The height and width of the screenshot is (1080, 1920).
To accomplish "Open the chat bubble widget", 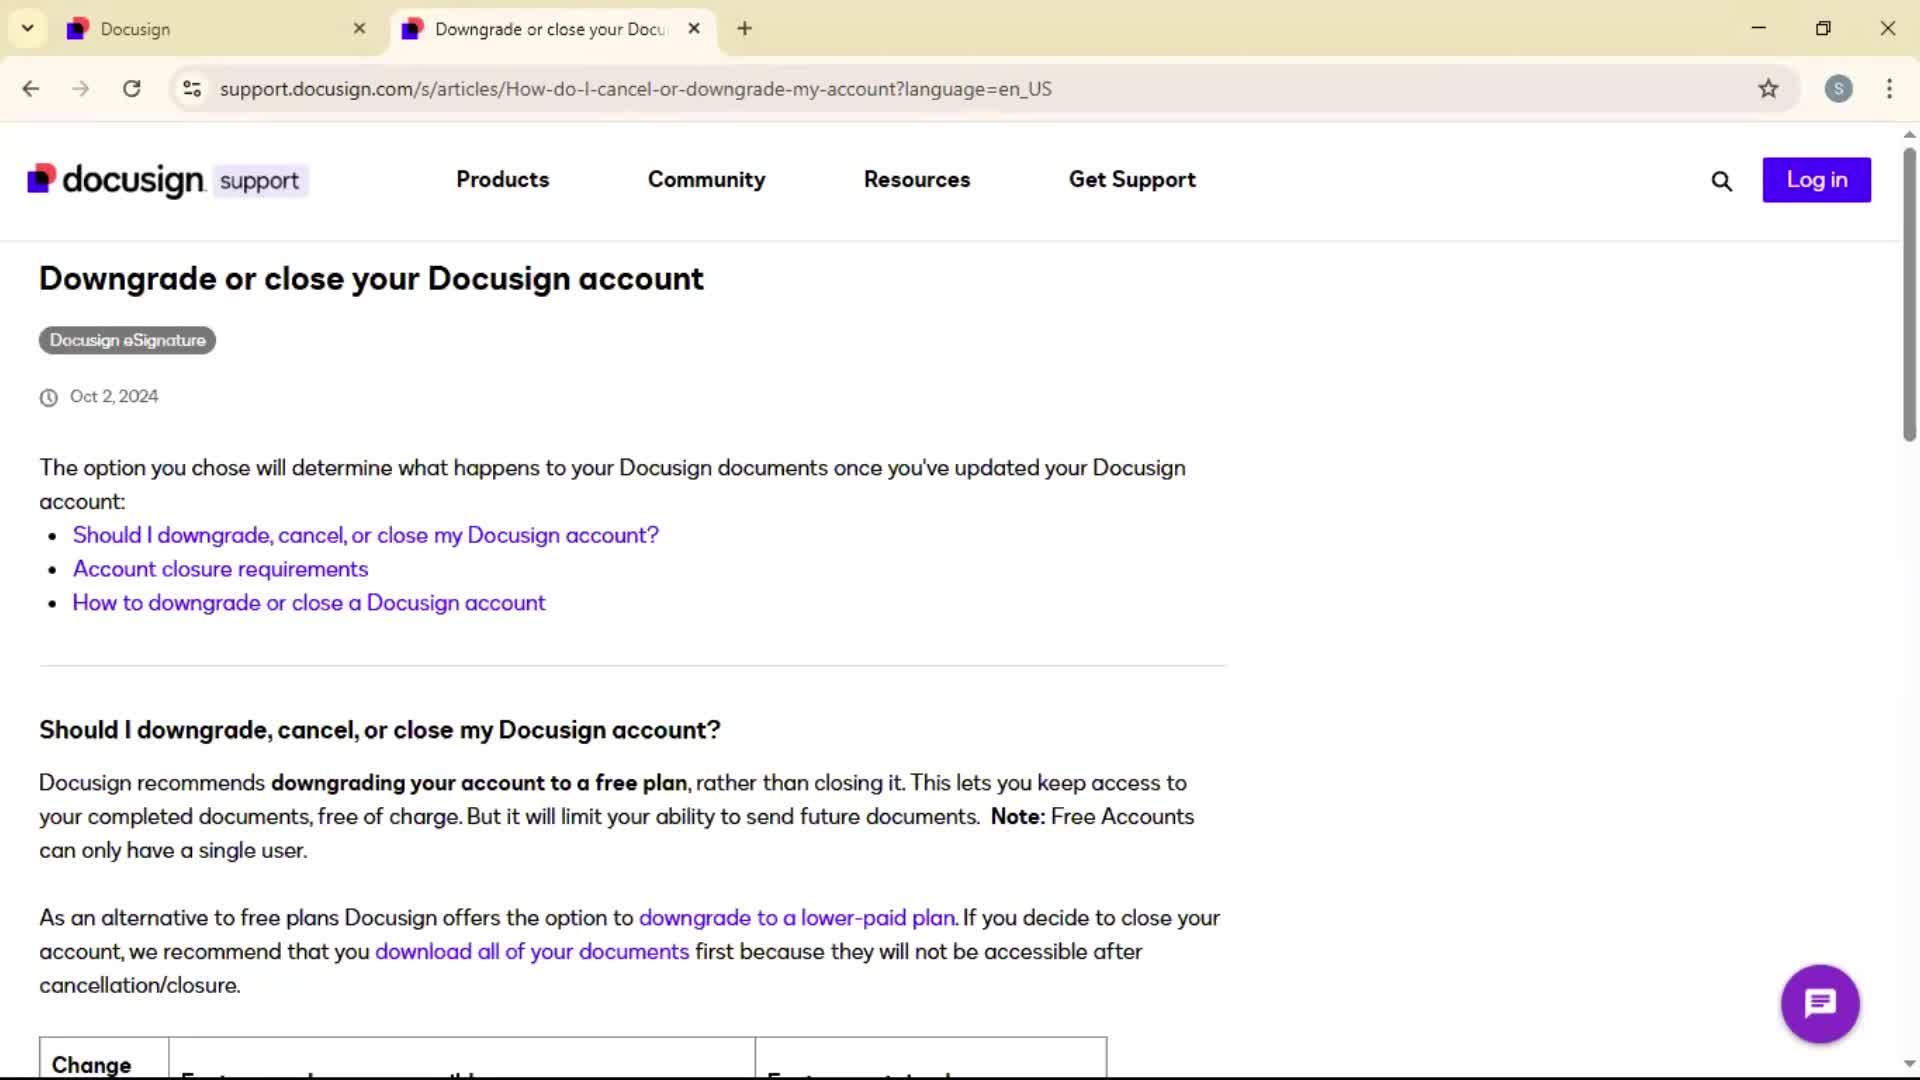I will (x=1820, y=1003).
